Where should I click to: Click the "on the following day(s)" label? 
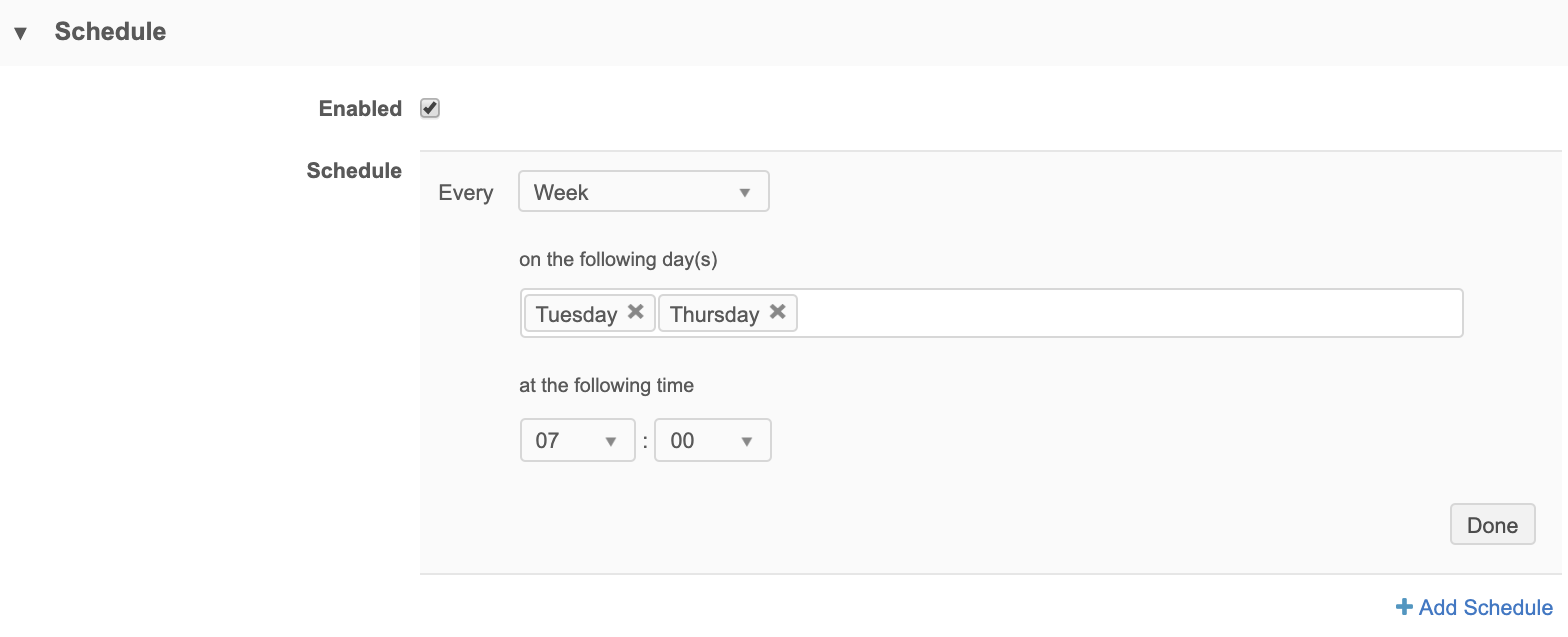(618, 259)
